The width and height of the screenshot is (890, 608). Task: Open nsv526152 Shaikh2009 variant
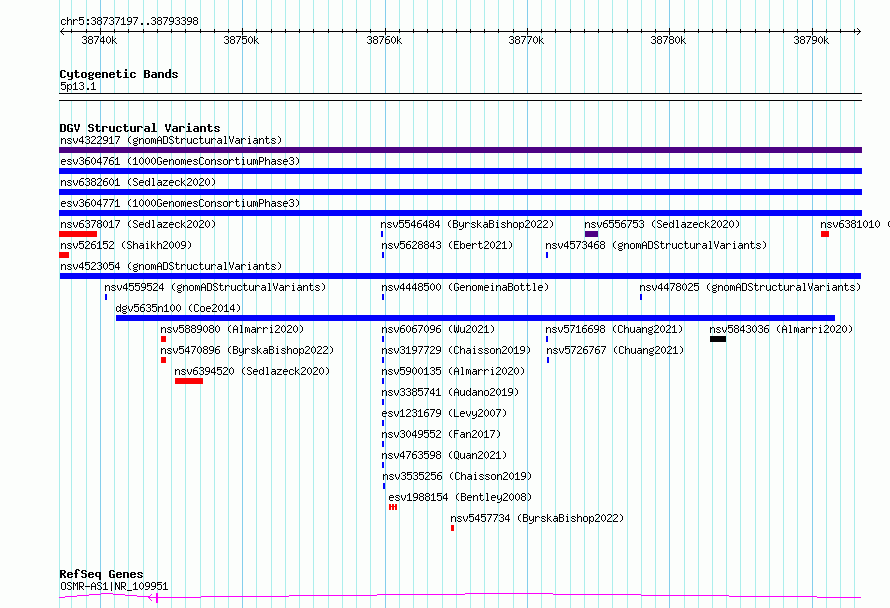click(126, 245)
